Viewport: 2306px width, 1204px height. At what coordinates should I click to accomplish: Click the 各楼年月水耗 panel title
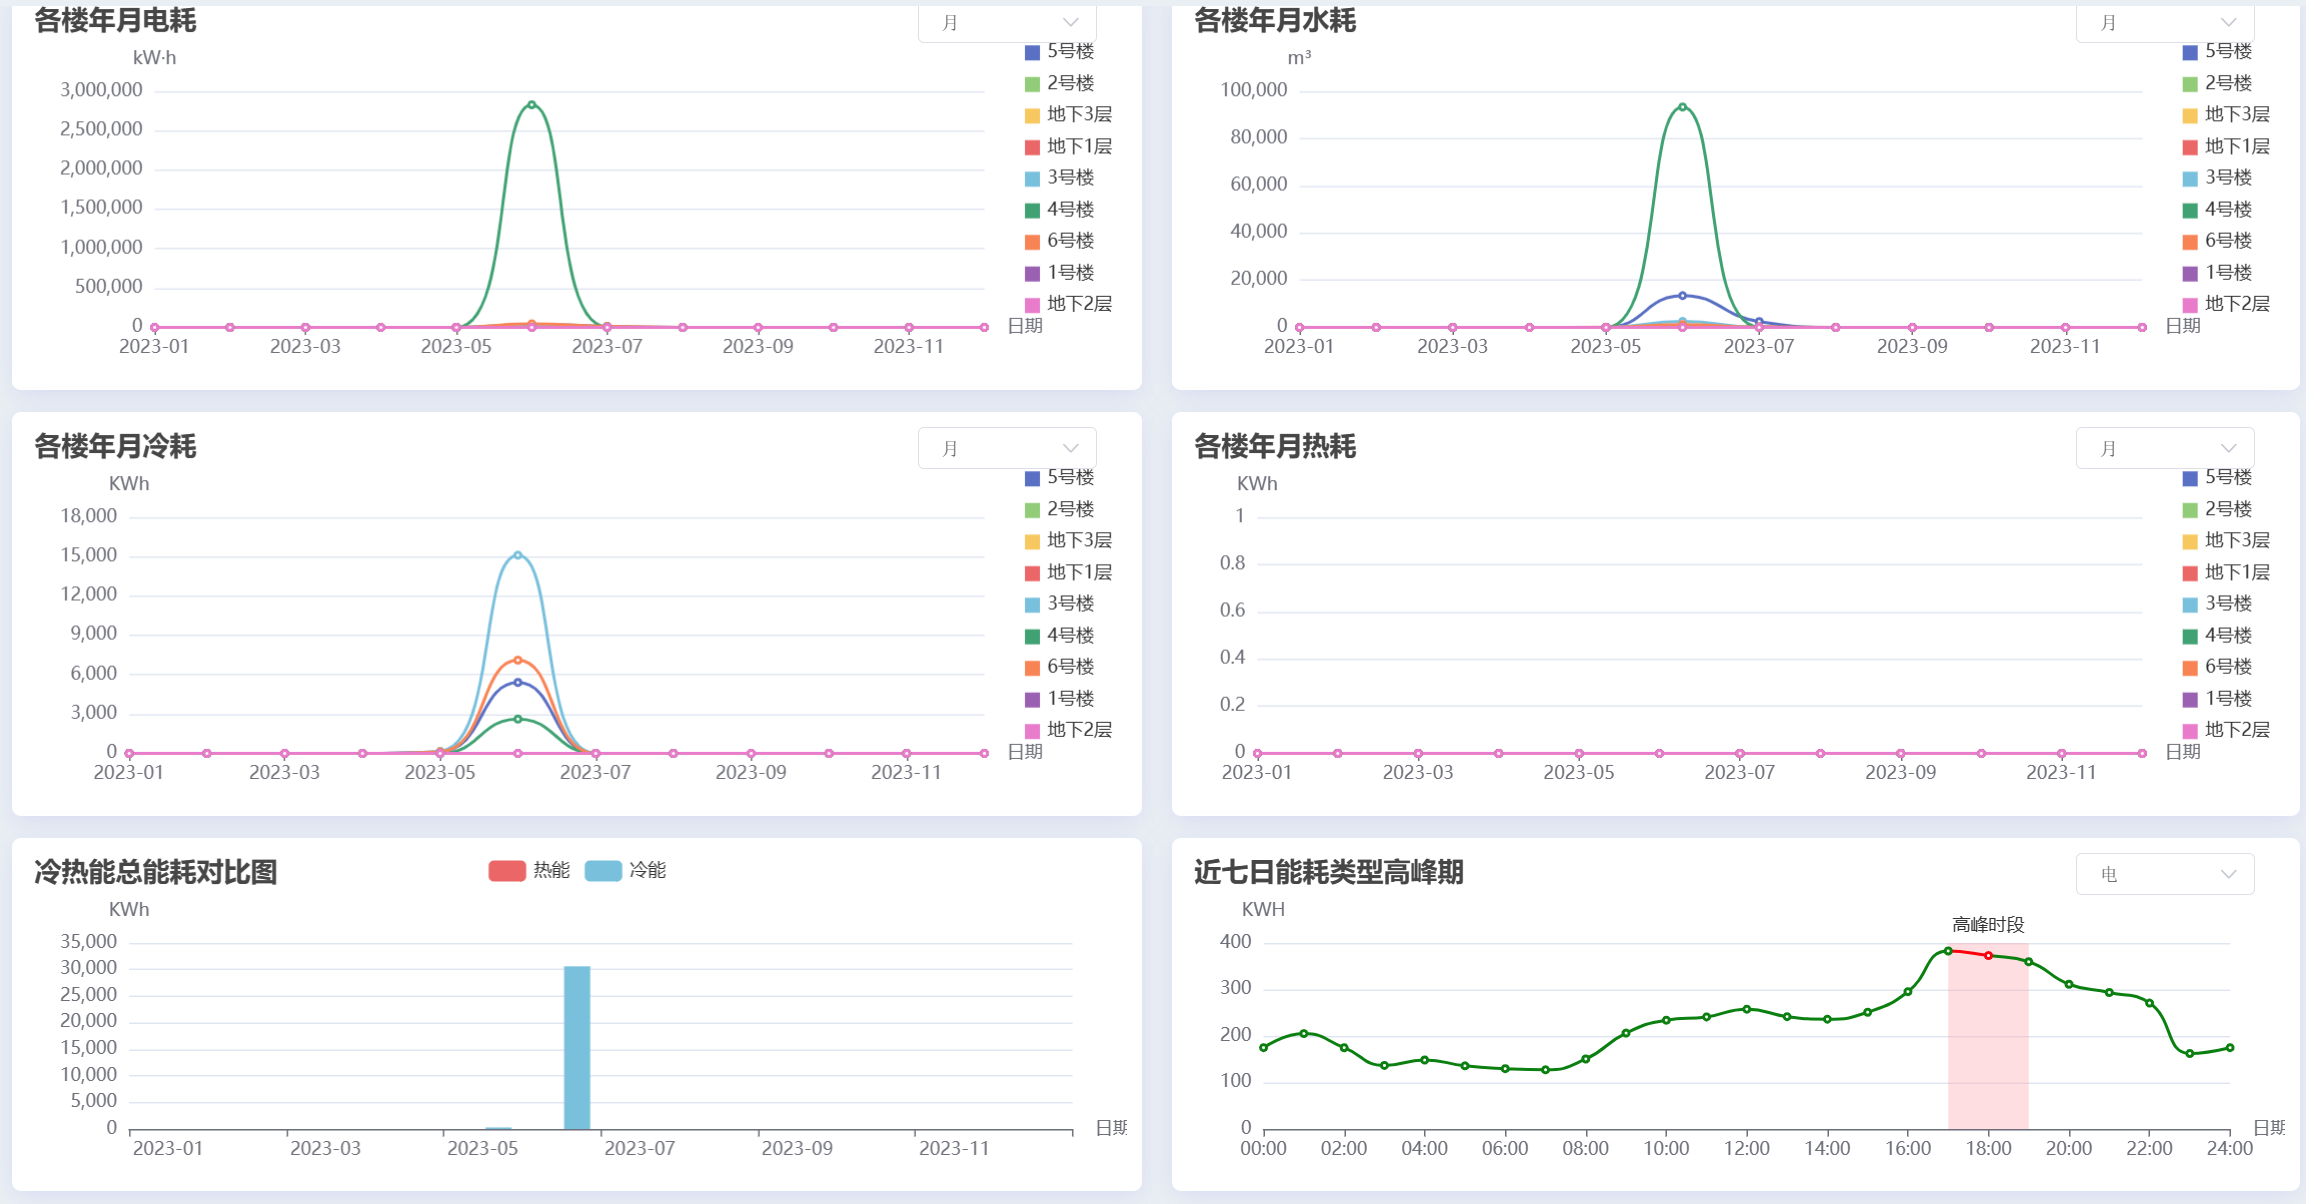[1275, 20]
